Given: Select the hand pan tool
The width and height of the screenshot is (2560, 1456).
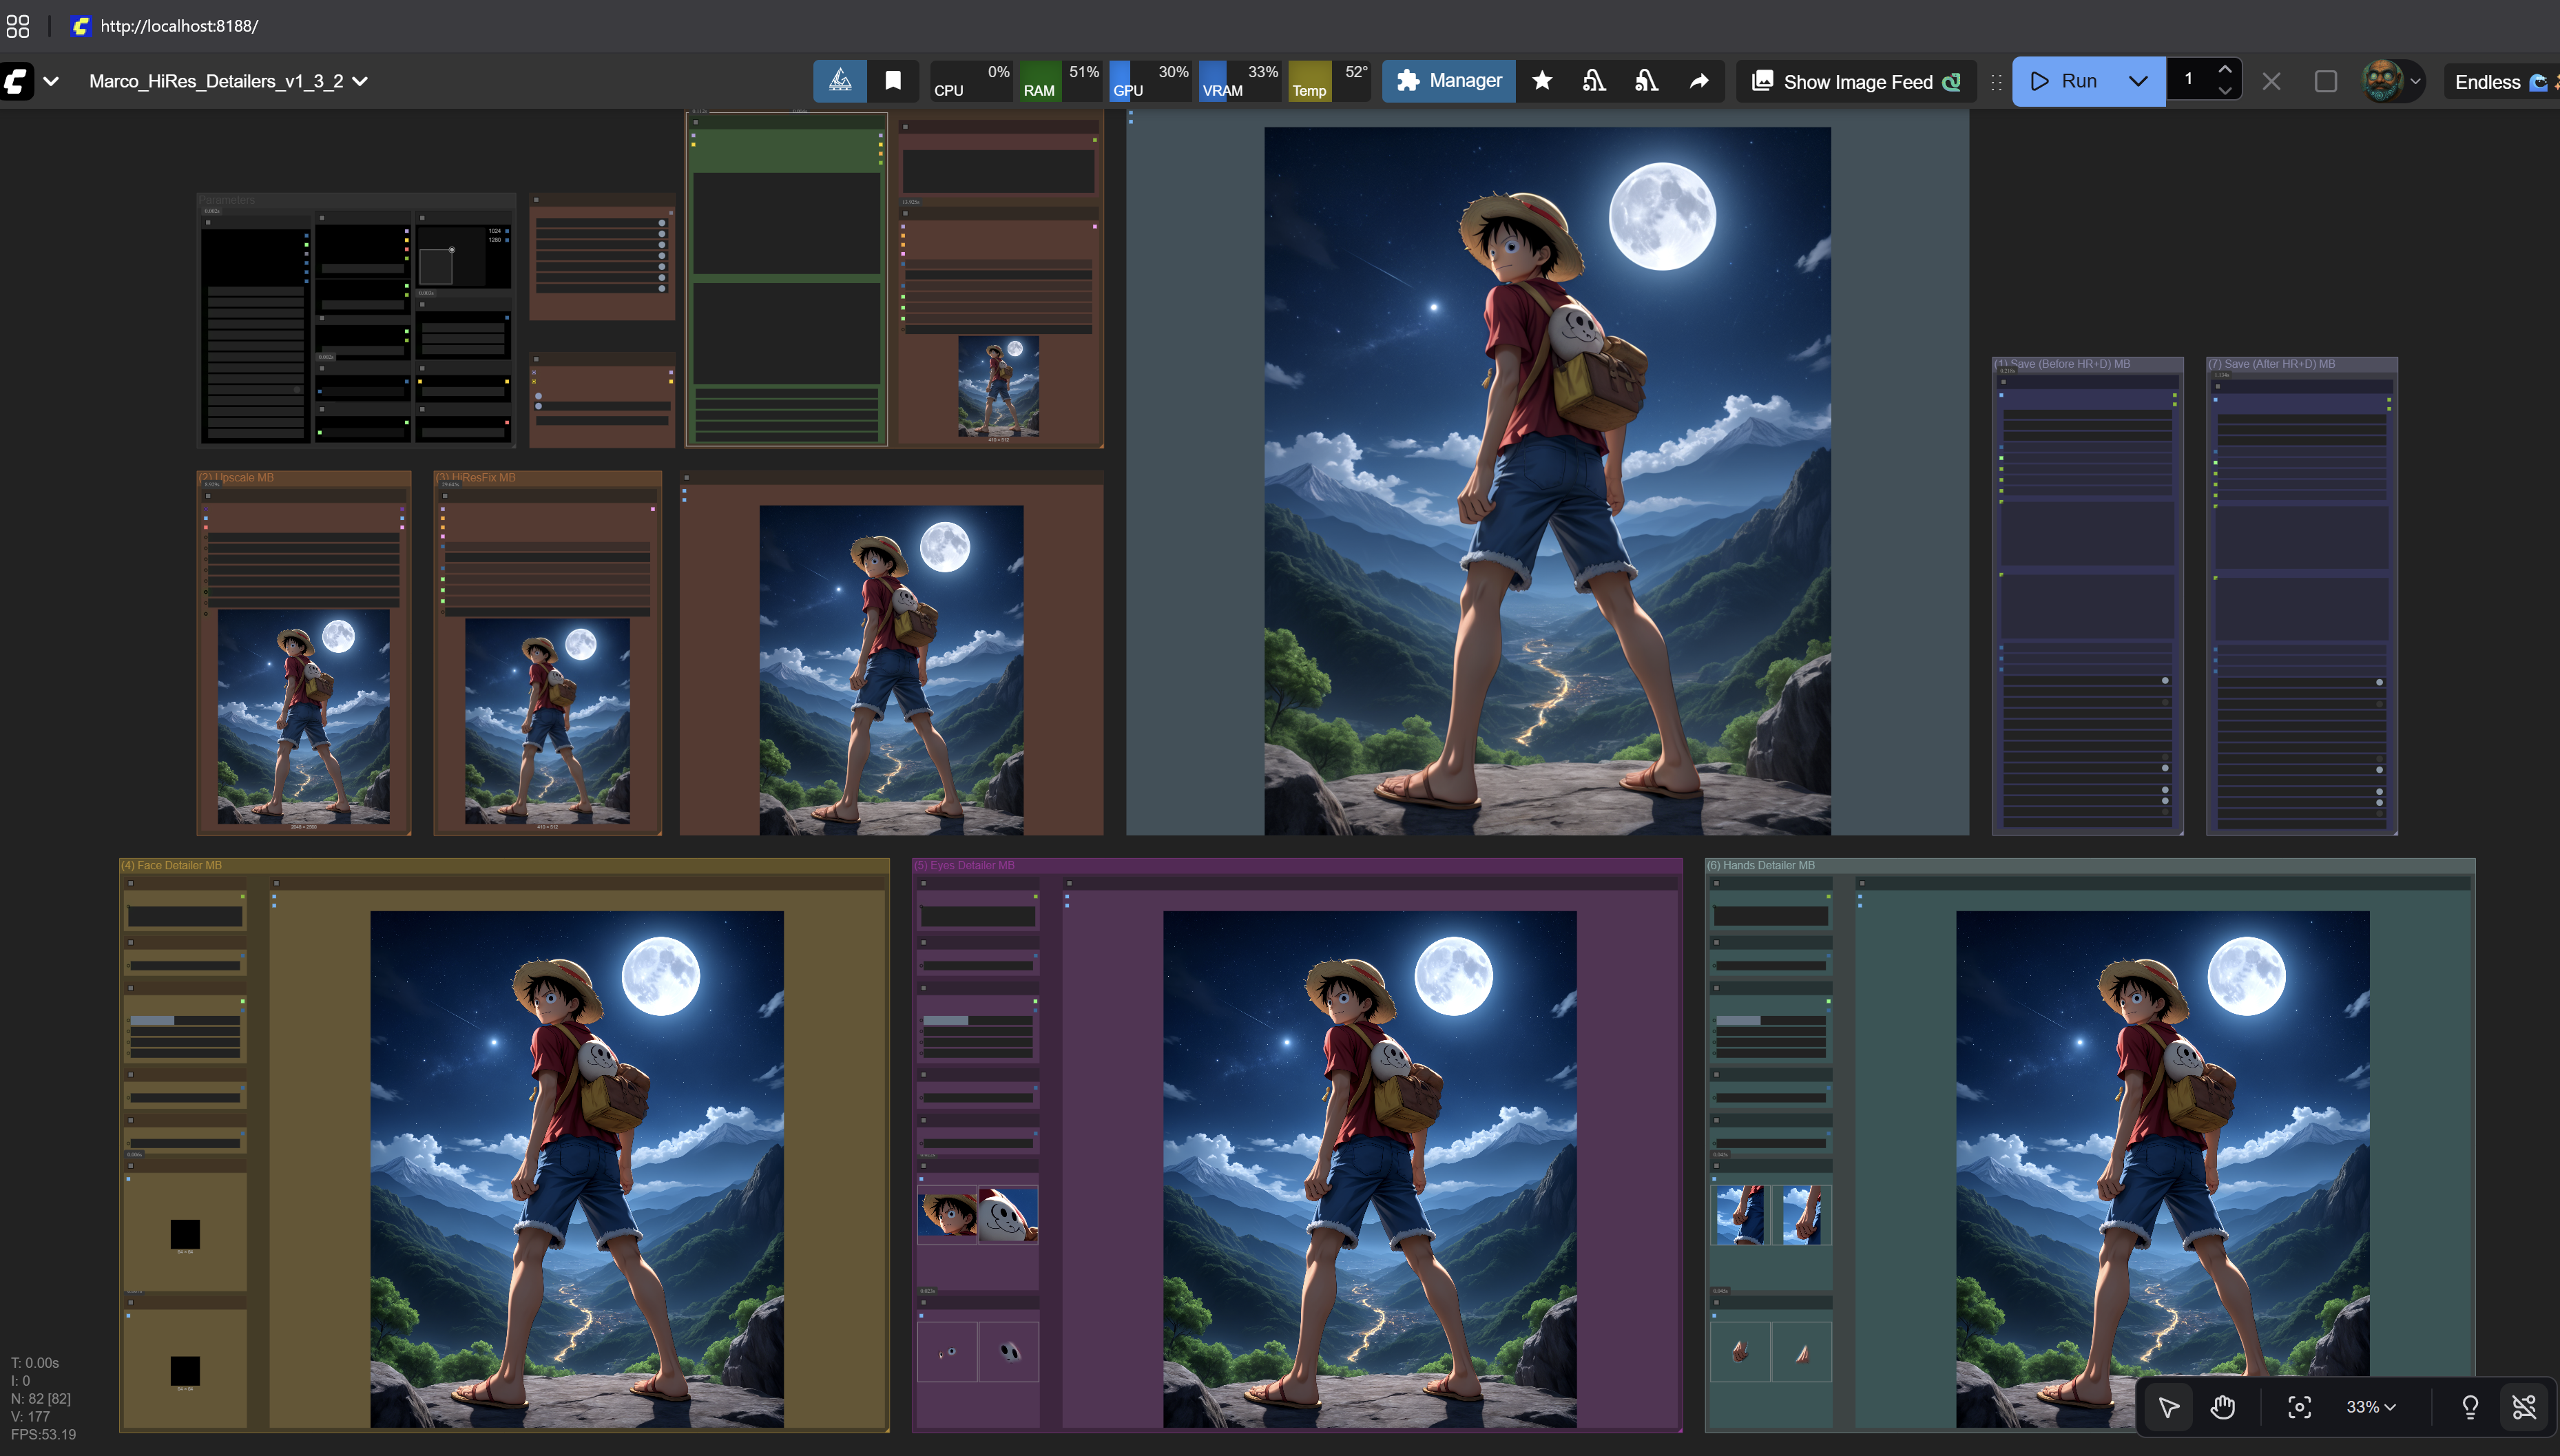Looking at the screenshot, I should coord(2222,1407).
